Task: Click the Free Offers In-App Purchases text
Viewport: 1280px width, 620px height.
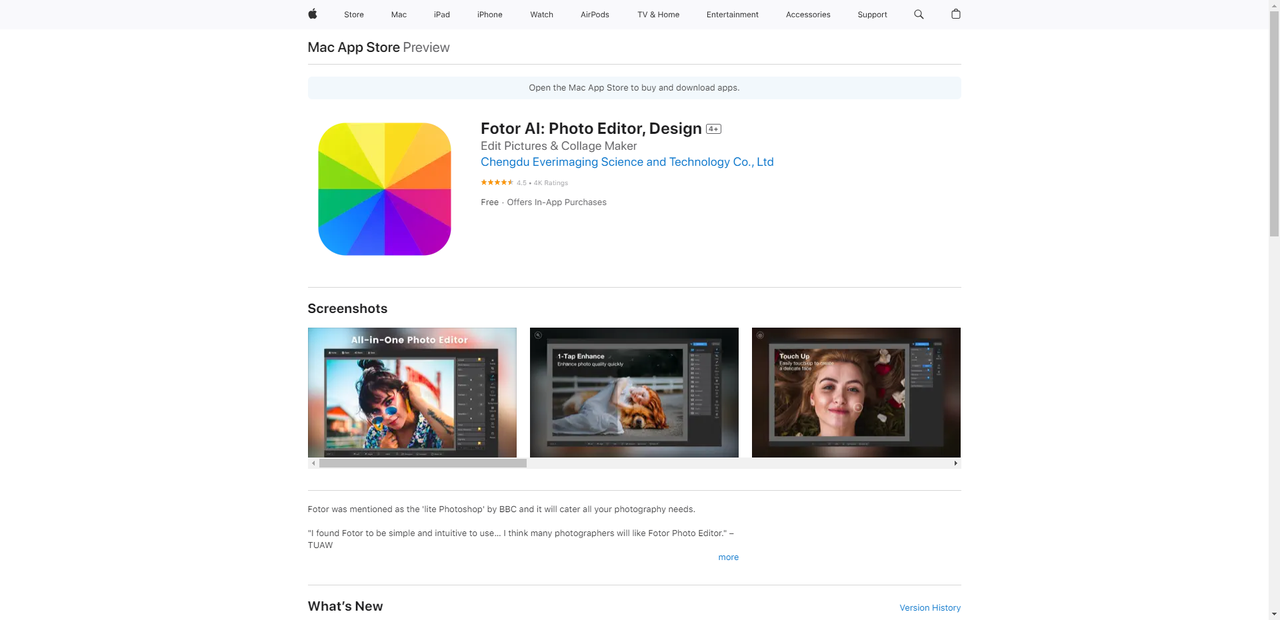Action: [x=544, y=202]
